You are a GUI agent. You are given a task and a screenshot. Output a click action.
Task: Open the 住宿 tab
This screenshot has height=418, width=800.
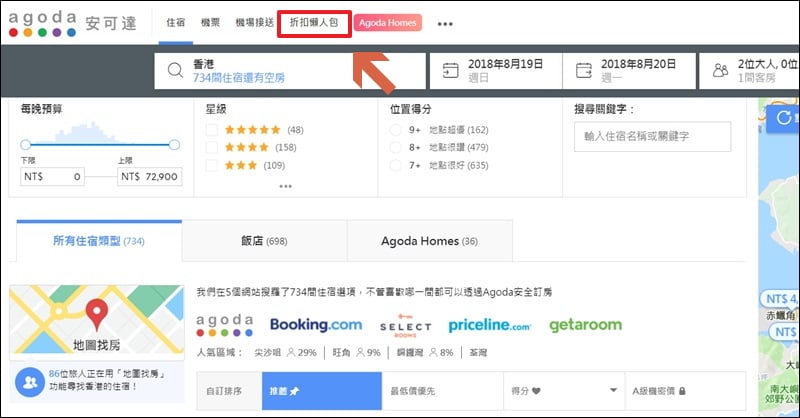176,23
